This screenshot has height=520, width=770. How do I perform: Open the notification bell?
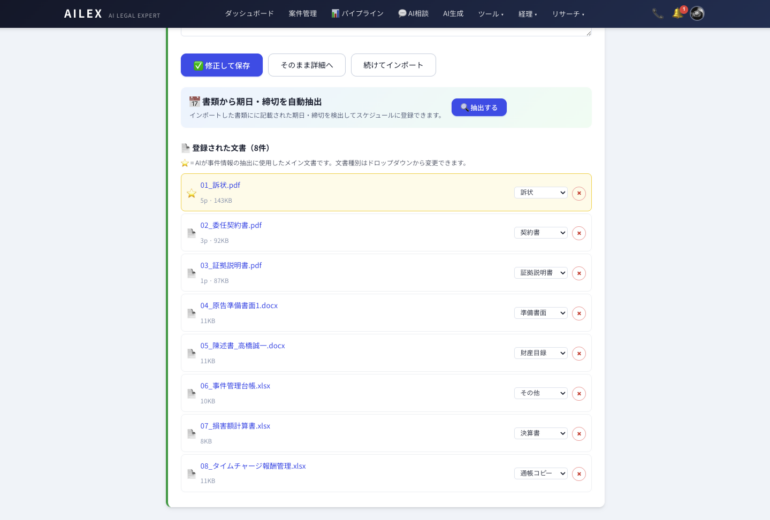click(677, 14)
